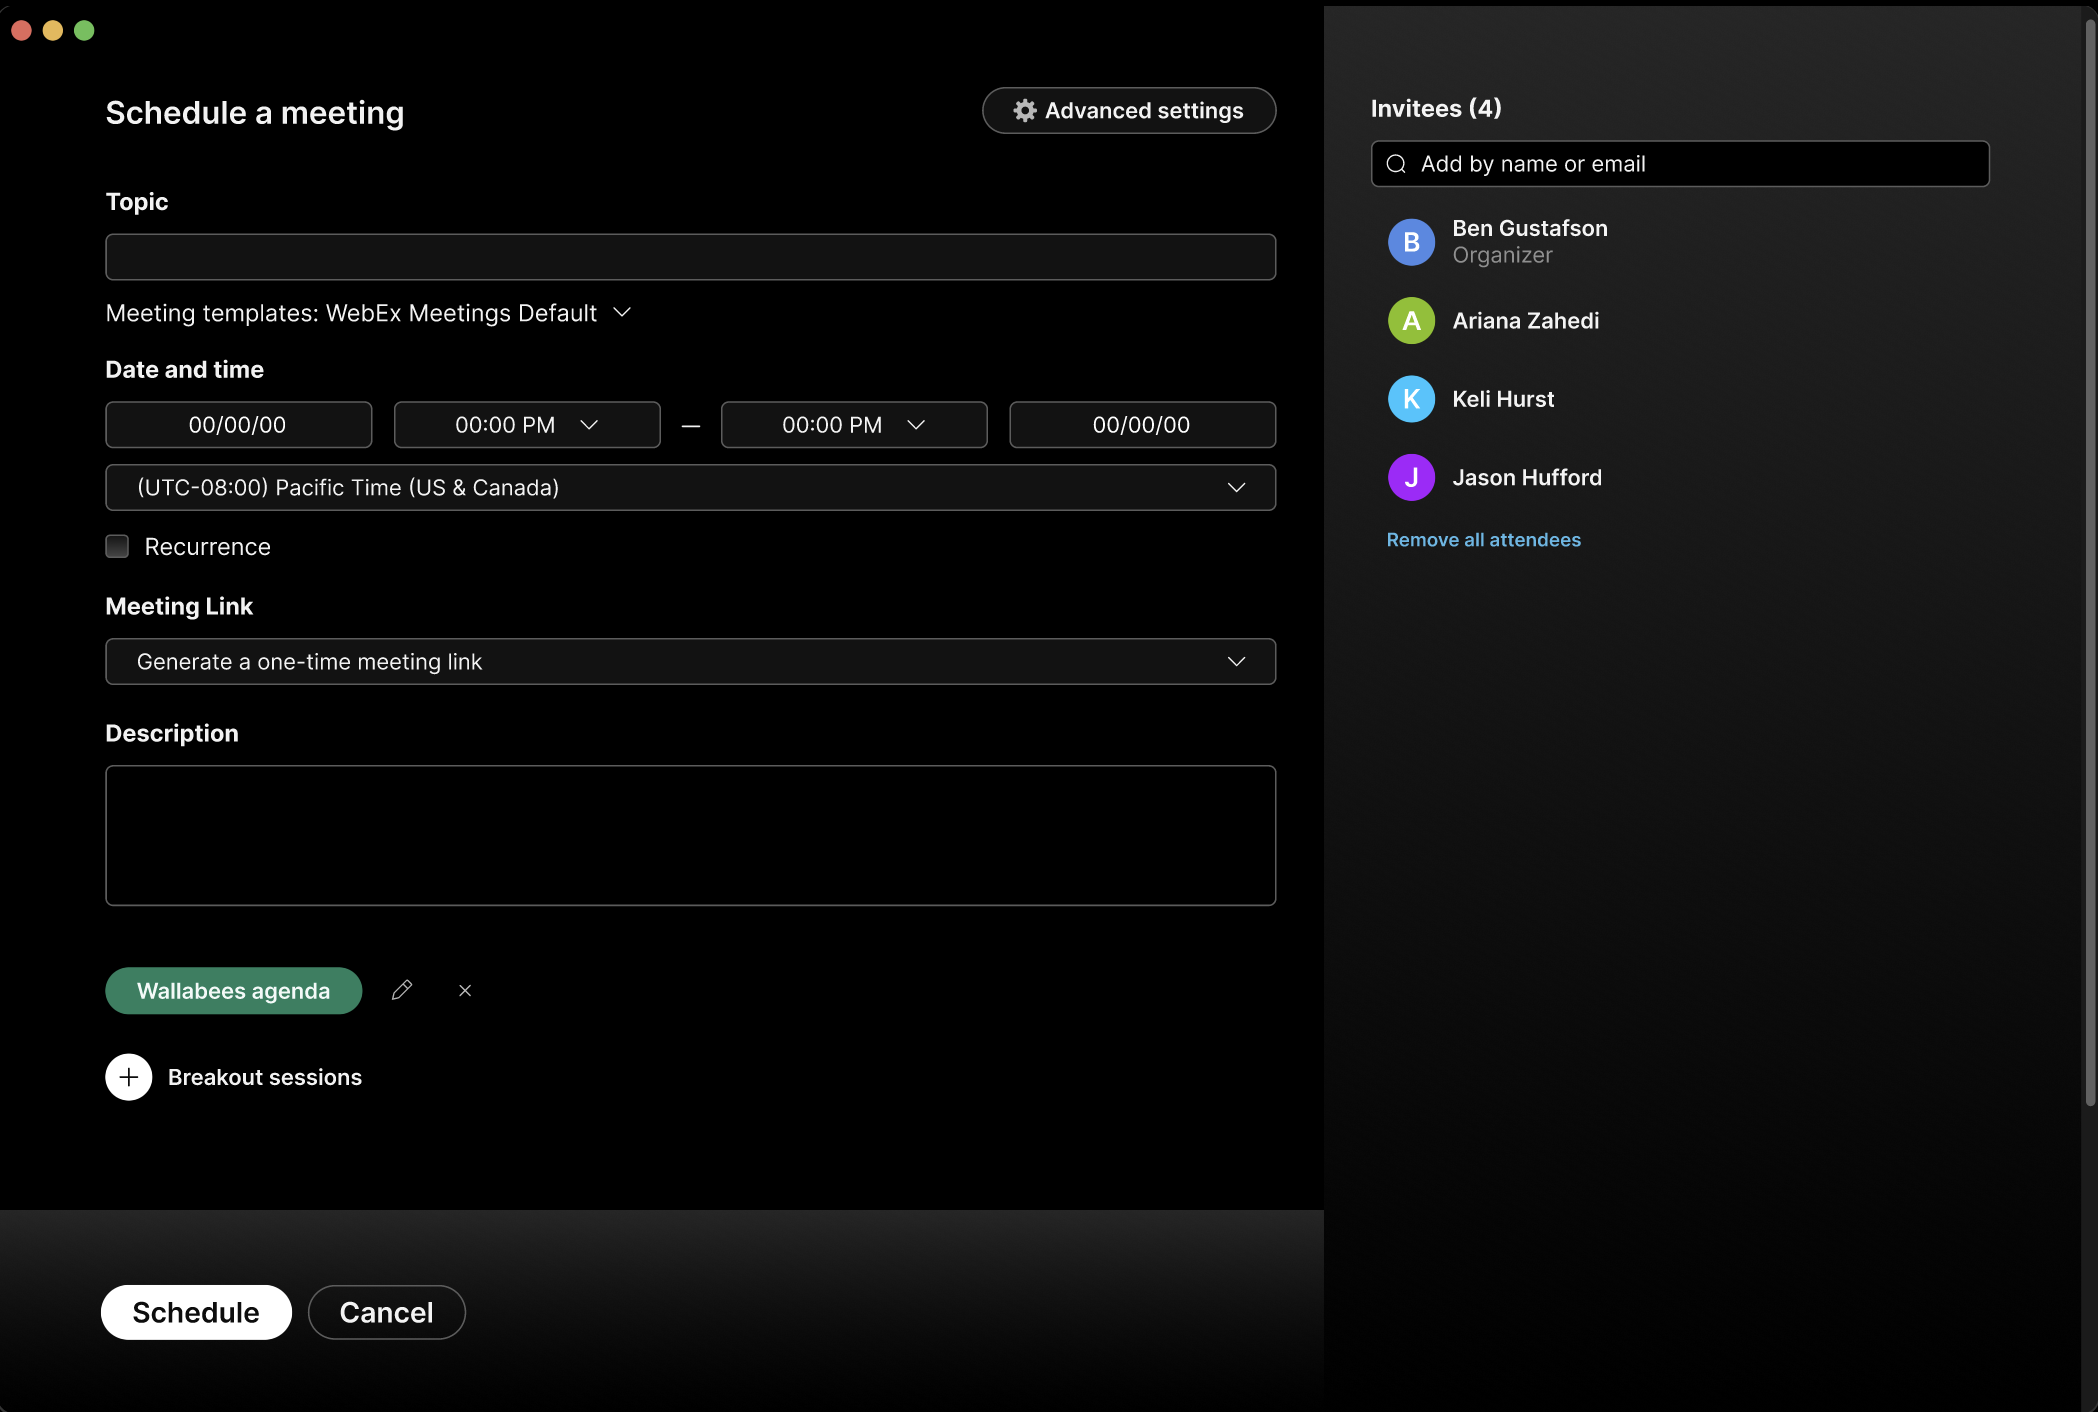Open the end time dropdown

[916, 424]
